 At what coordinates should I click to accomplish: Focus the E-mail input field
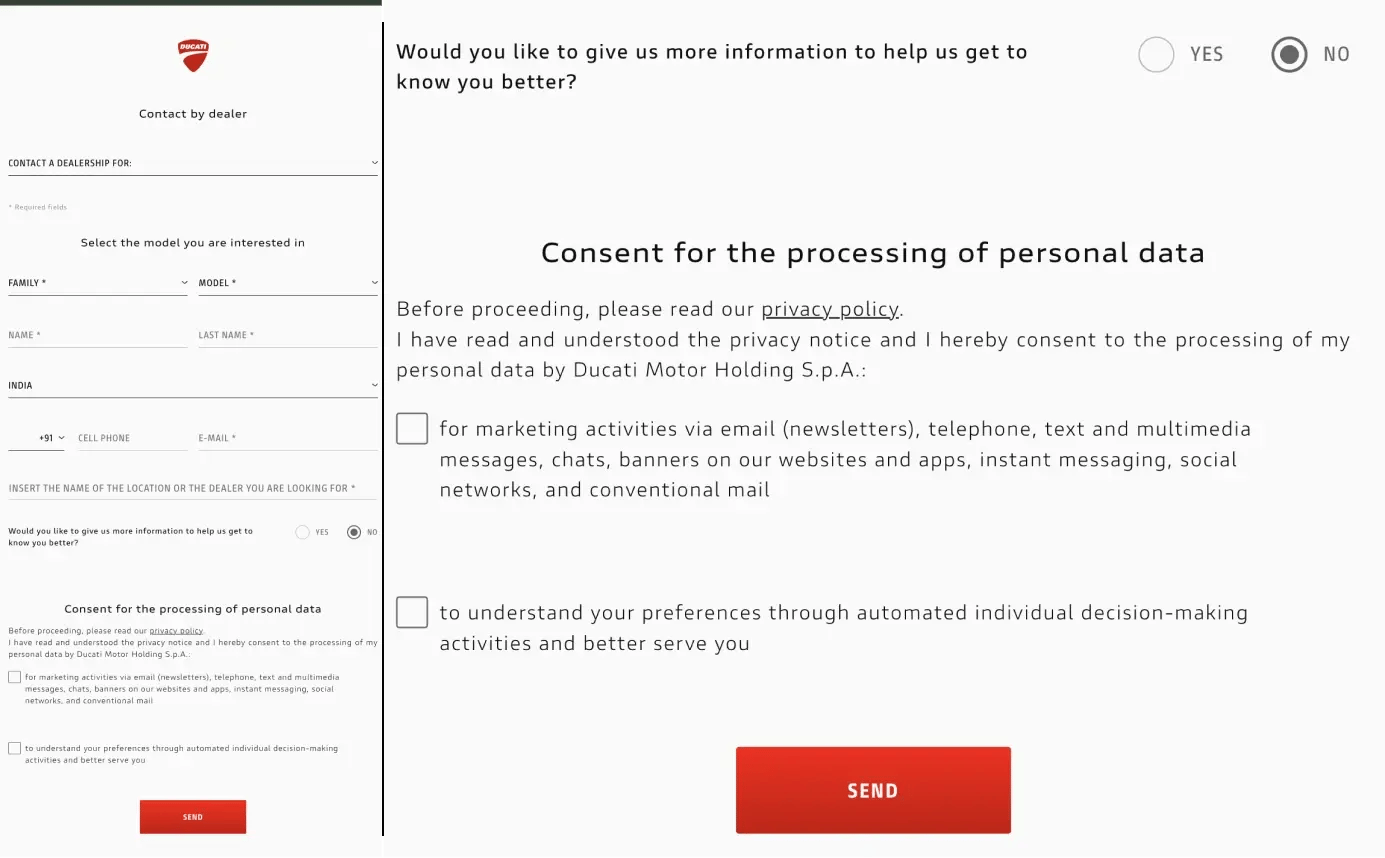288,438
